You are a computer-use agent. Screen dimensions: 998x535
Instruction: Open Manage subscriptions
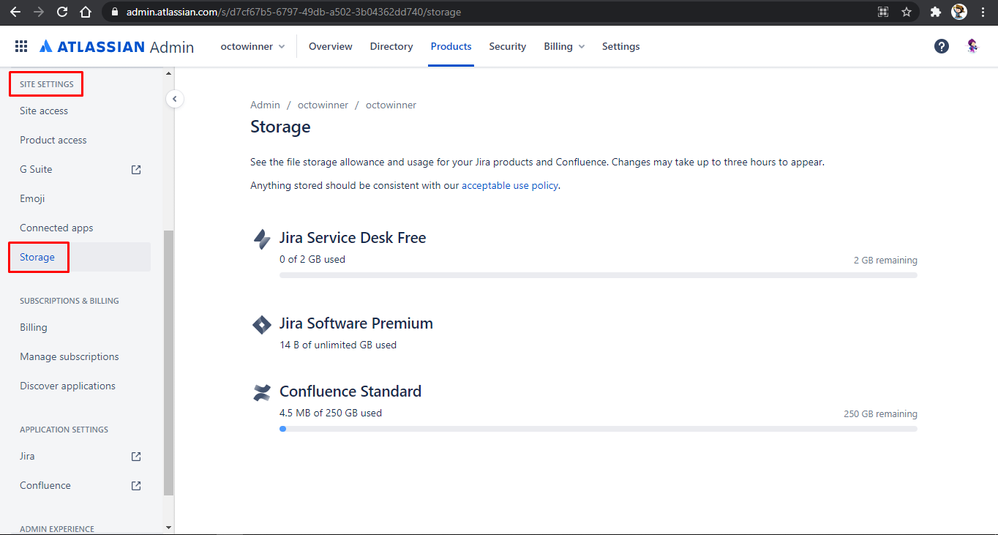tap(69, 356)
